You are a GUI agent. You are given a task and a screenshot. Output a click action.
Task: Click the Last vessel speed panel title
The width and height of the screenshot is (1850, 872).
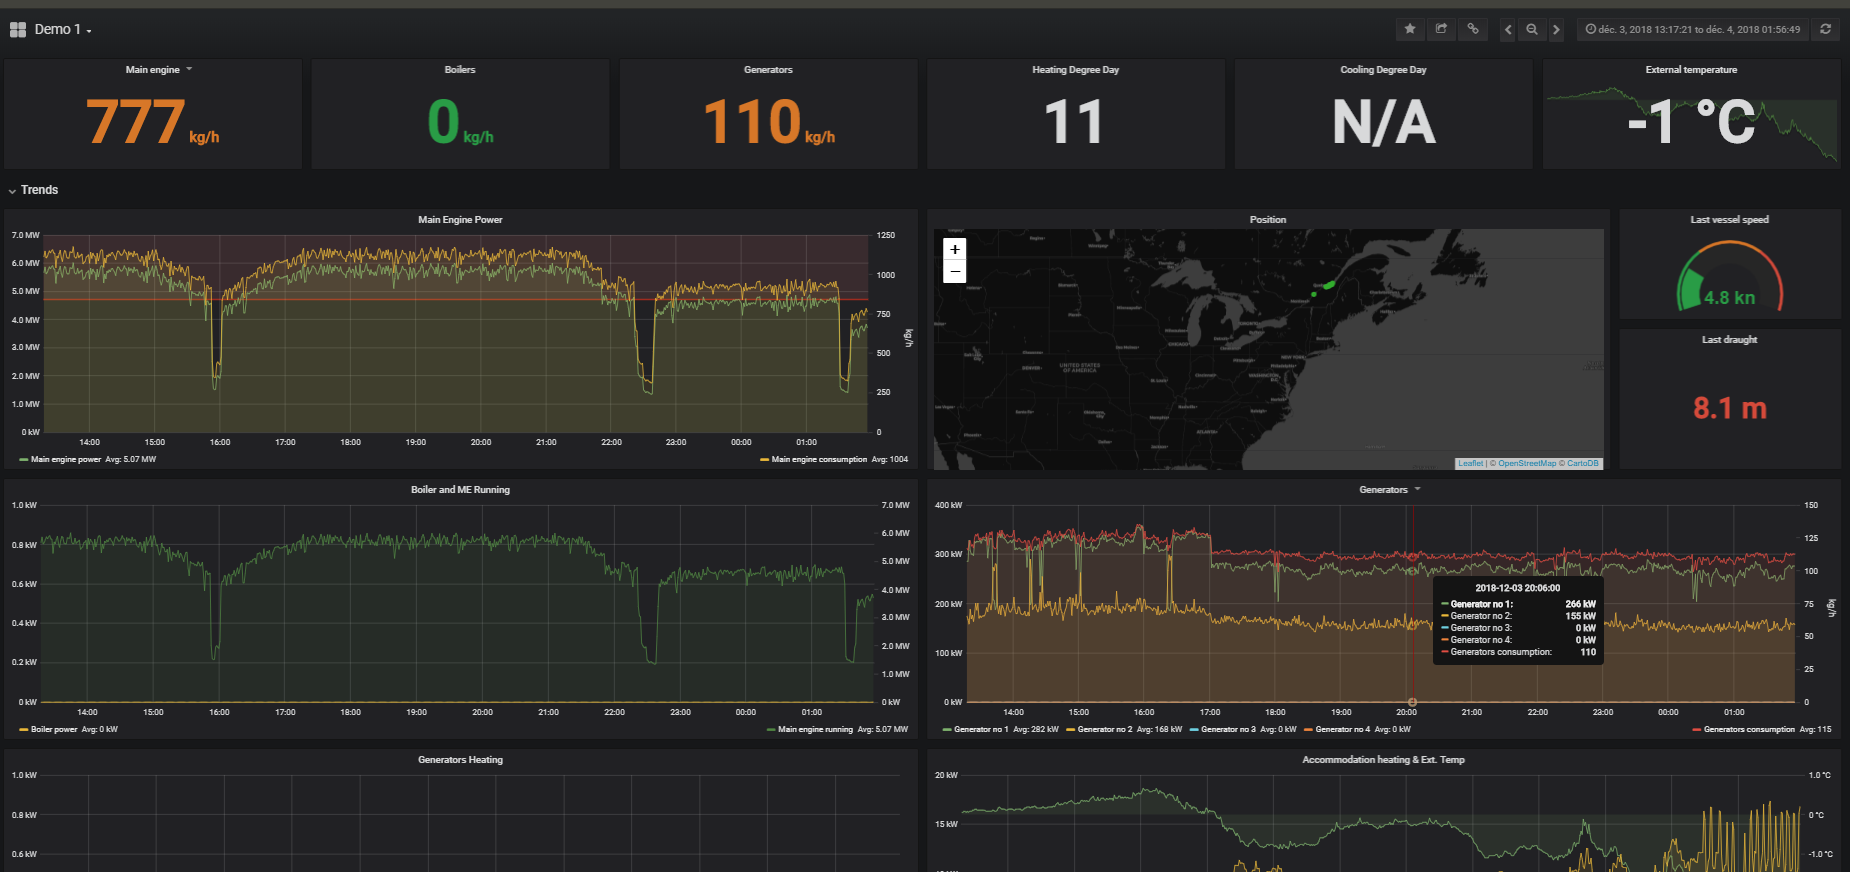click(x=1730, y=220)
